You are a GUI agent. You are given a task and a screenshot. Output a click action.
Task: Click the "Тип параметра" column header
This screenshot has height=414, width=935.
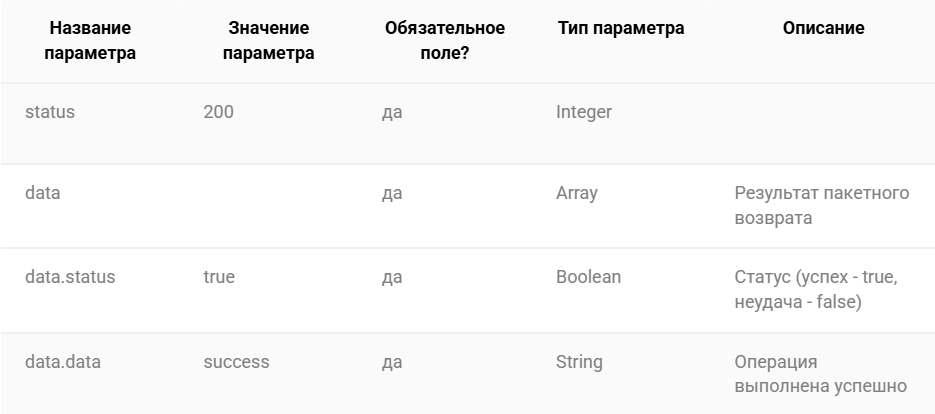621,28
